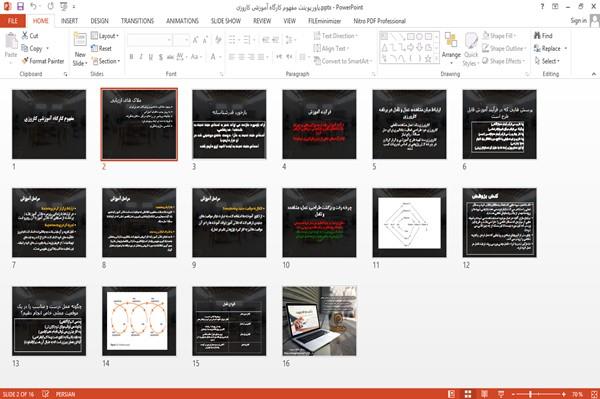
Task: Adjust the zoom slider handle
Action: 530,394
